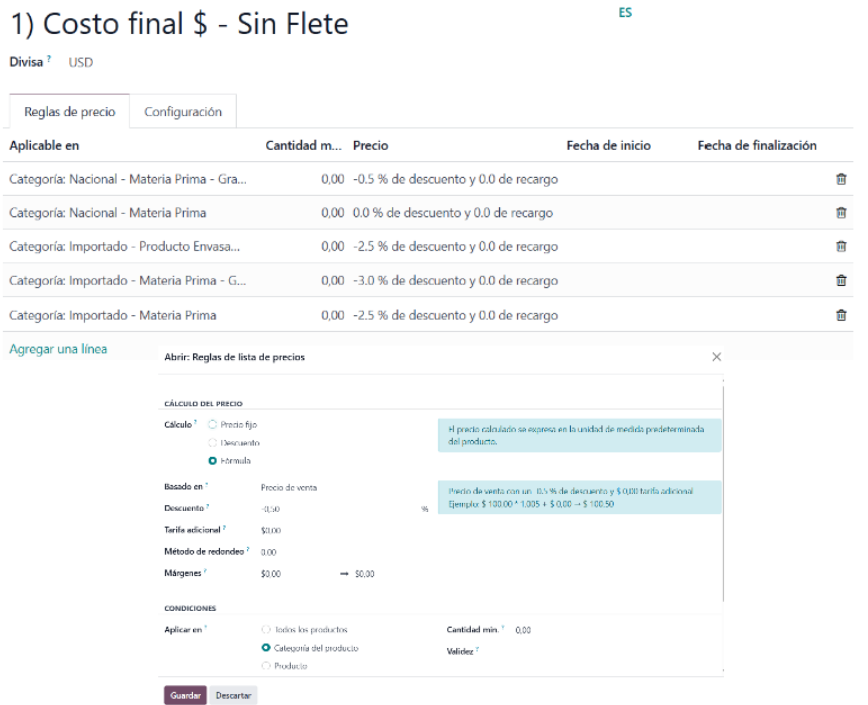
Task: Choose the Descuento calculation radio button
Action: (x=212, y=442)
